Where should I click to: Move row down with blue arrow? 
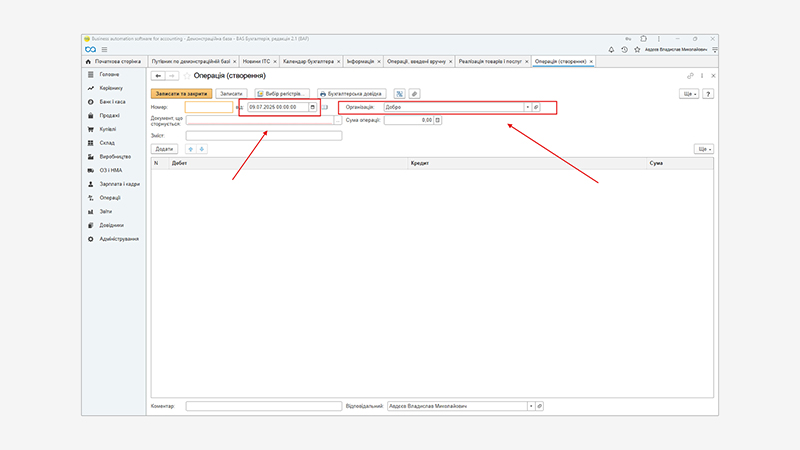click(x=202, y=149)
